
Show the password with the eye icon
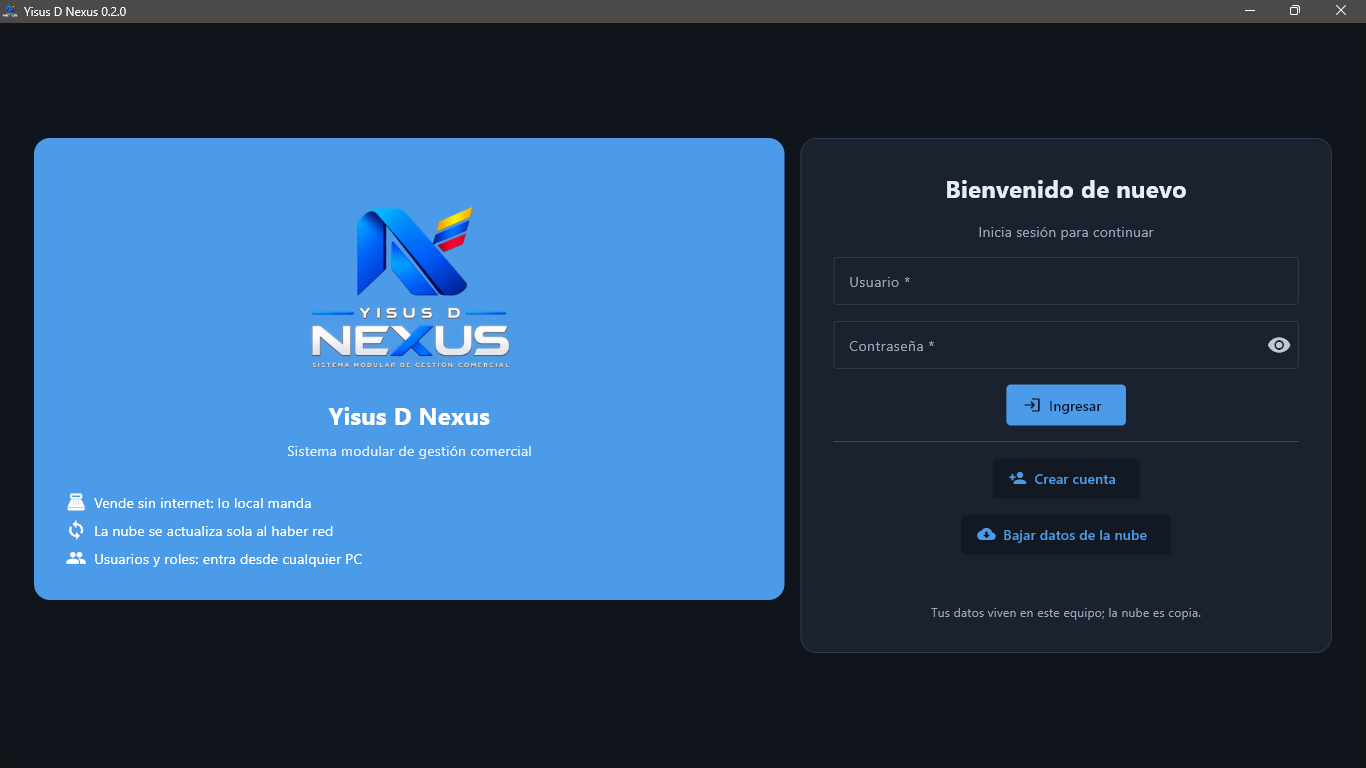pos(1279,345)
